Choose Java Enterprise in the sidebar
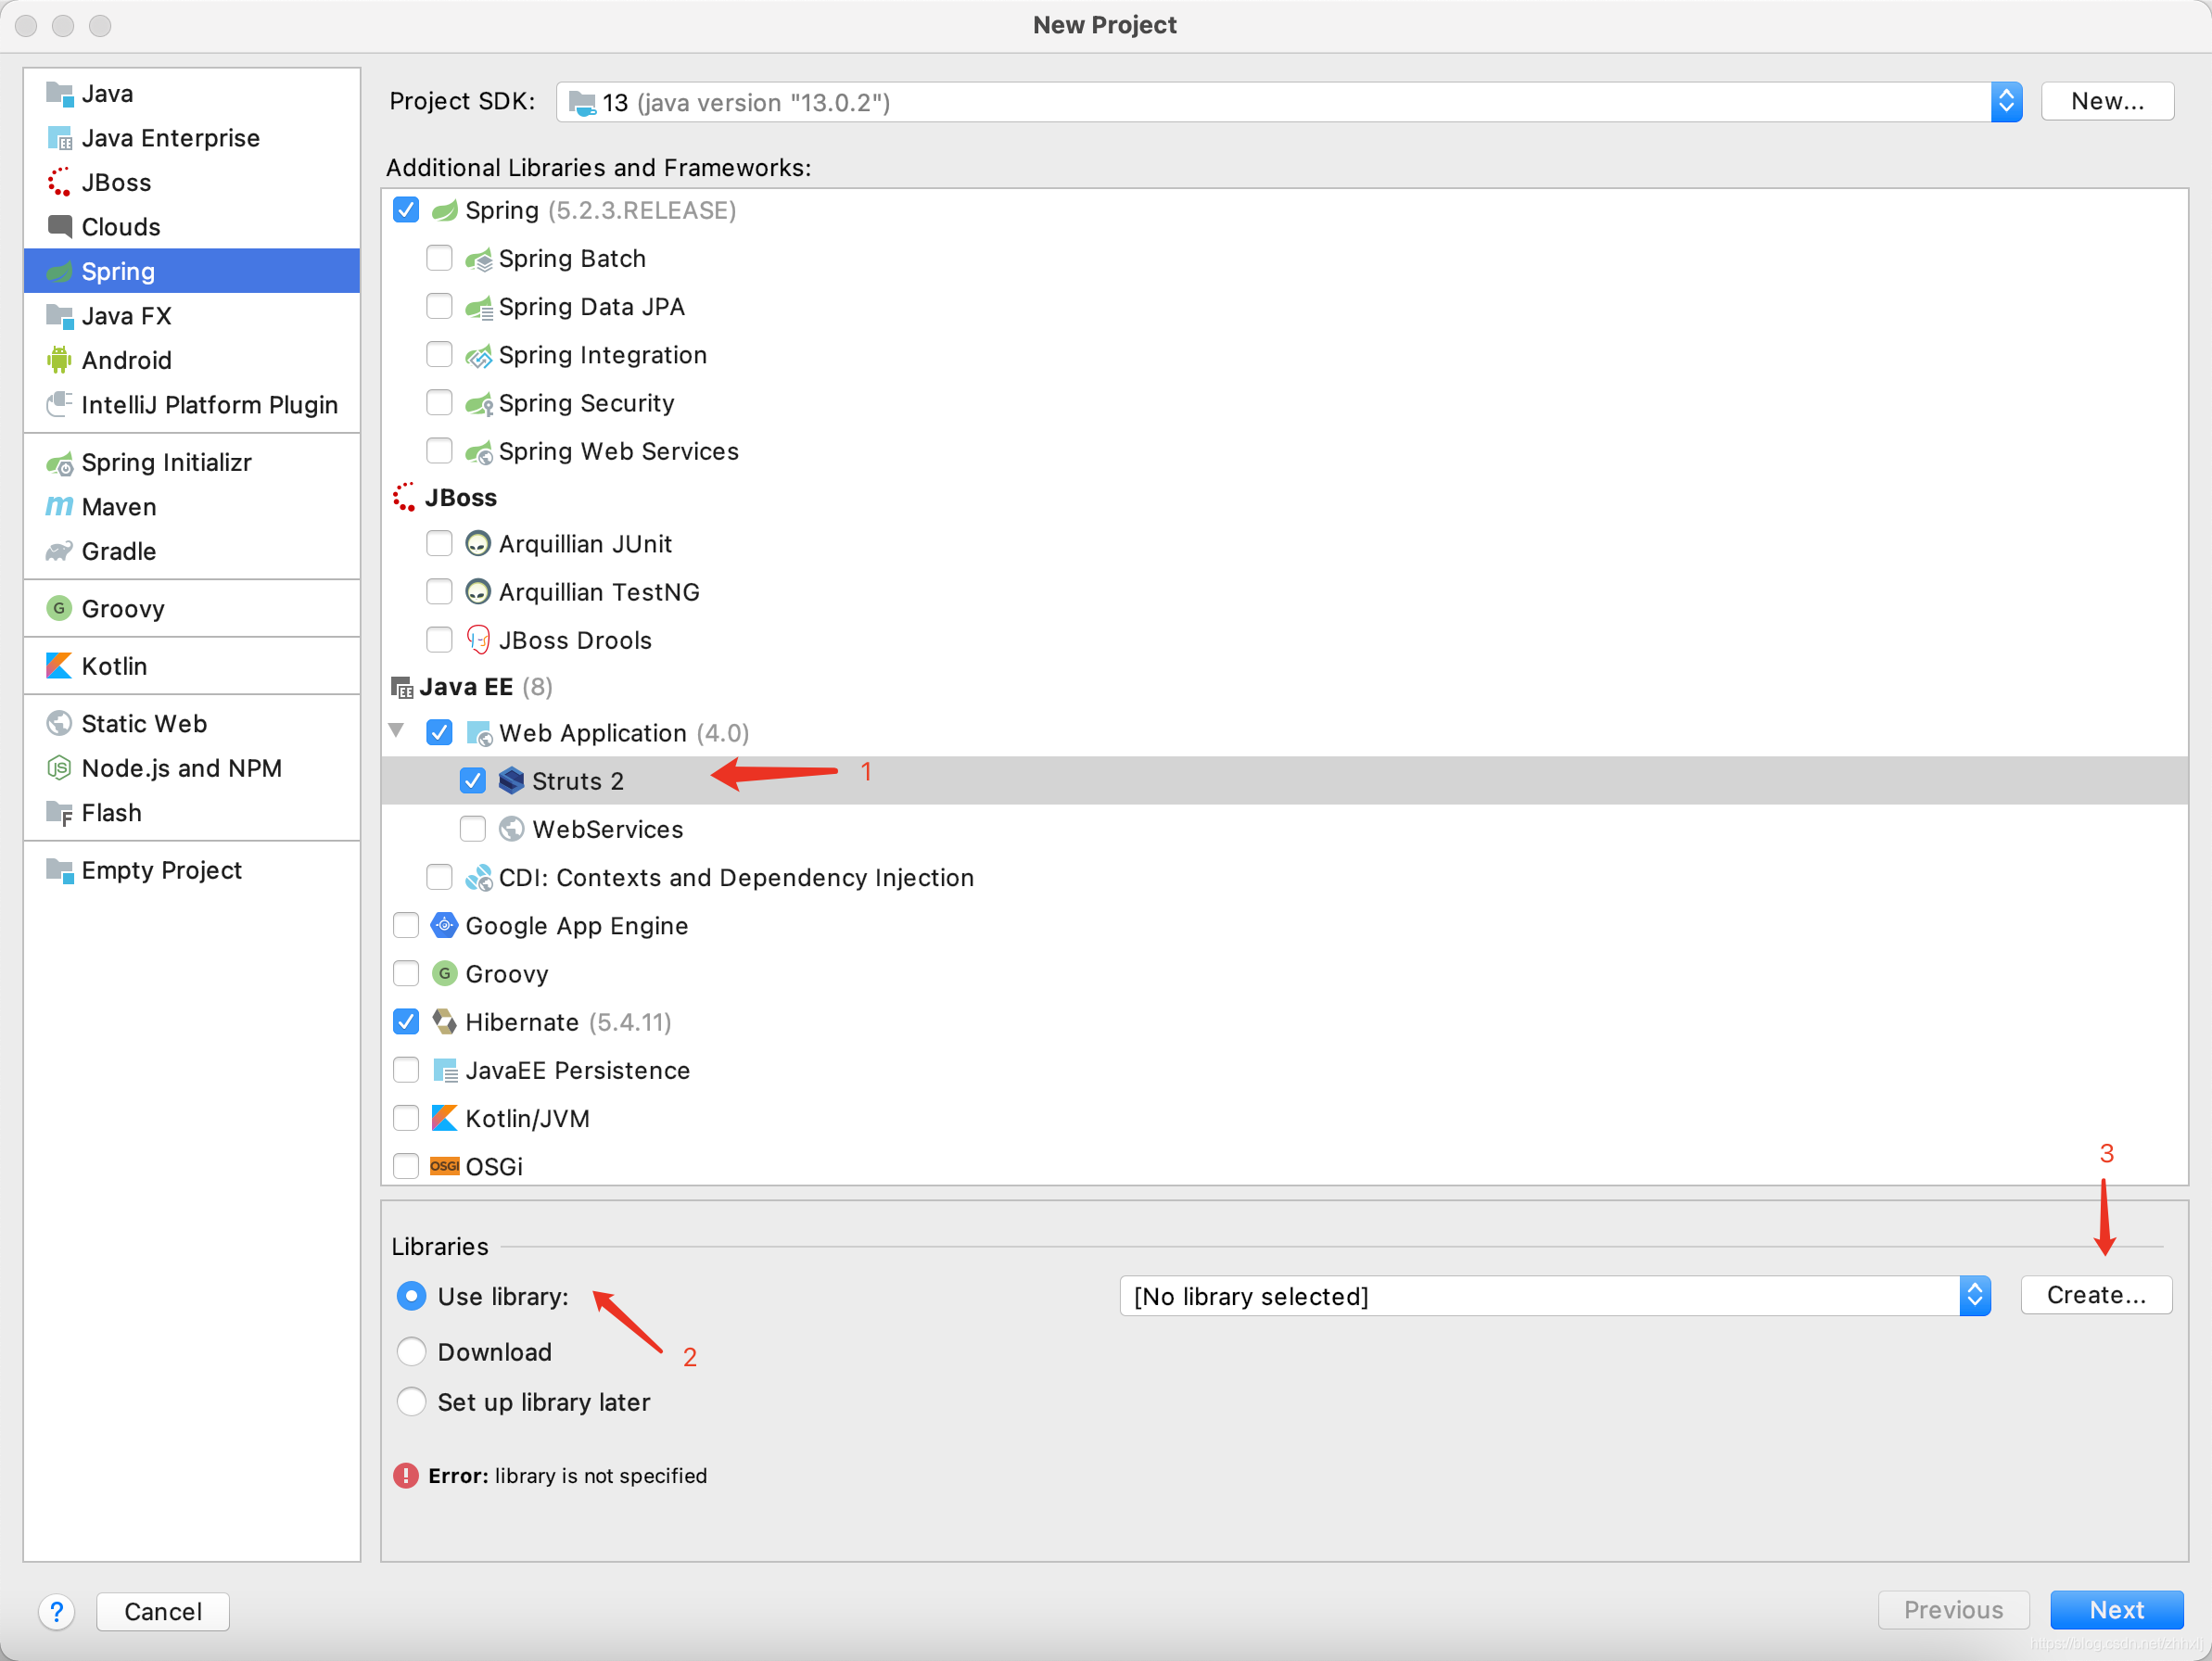 click(x=170, y=138)
